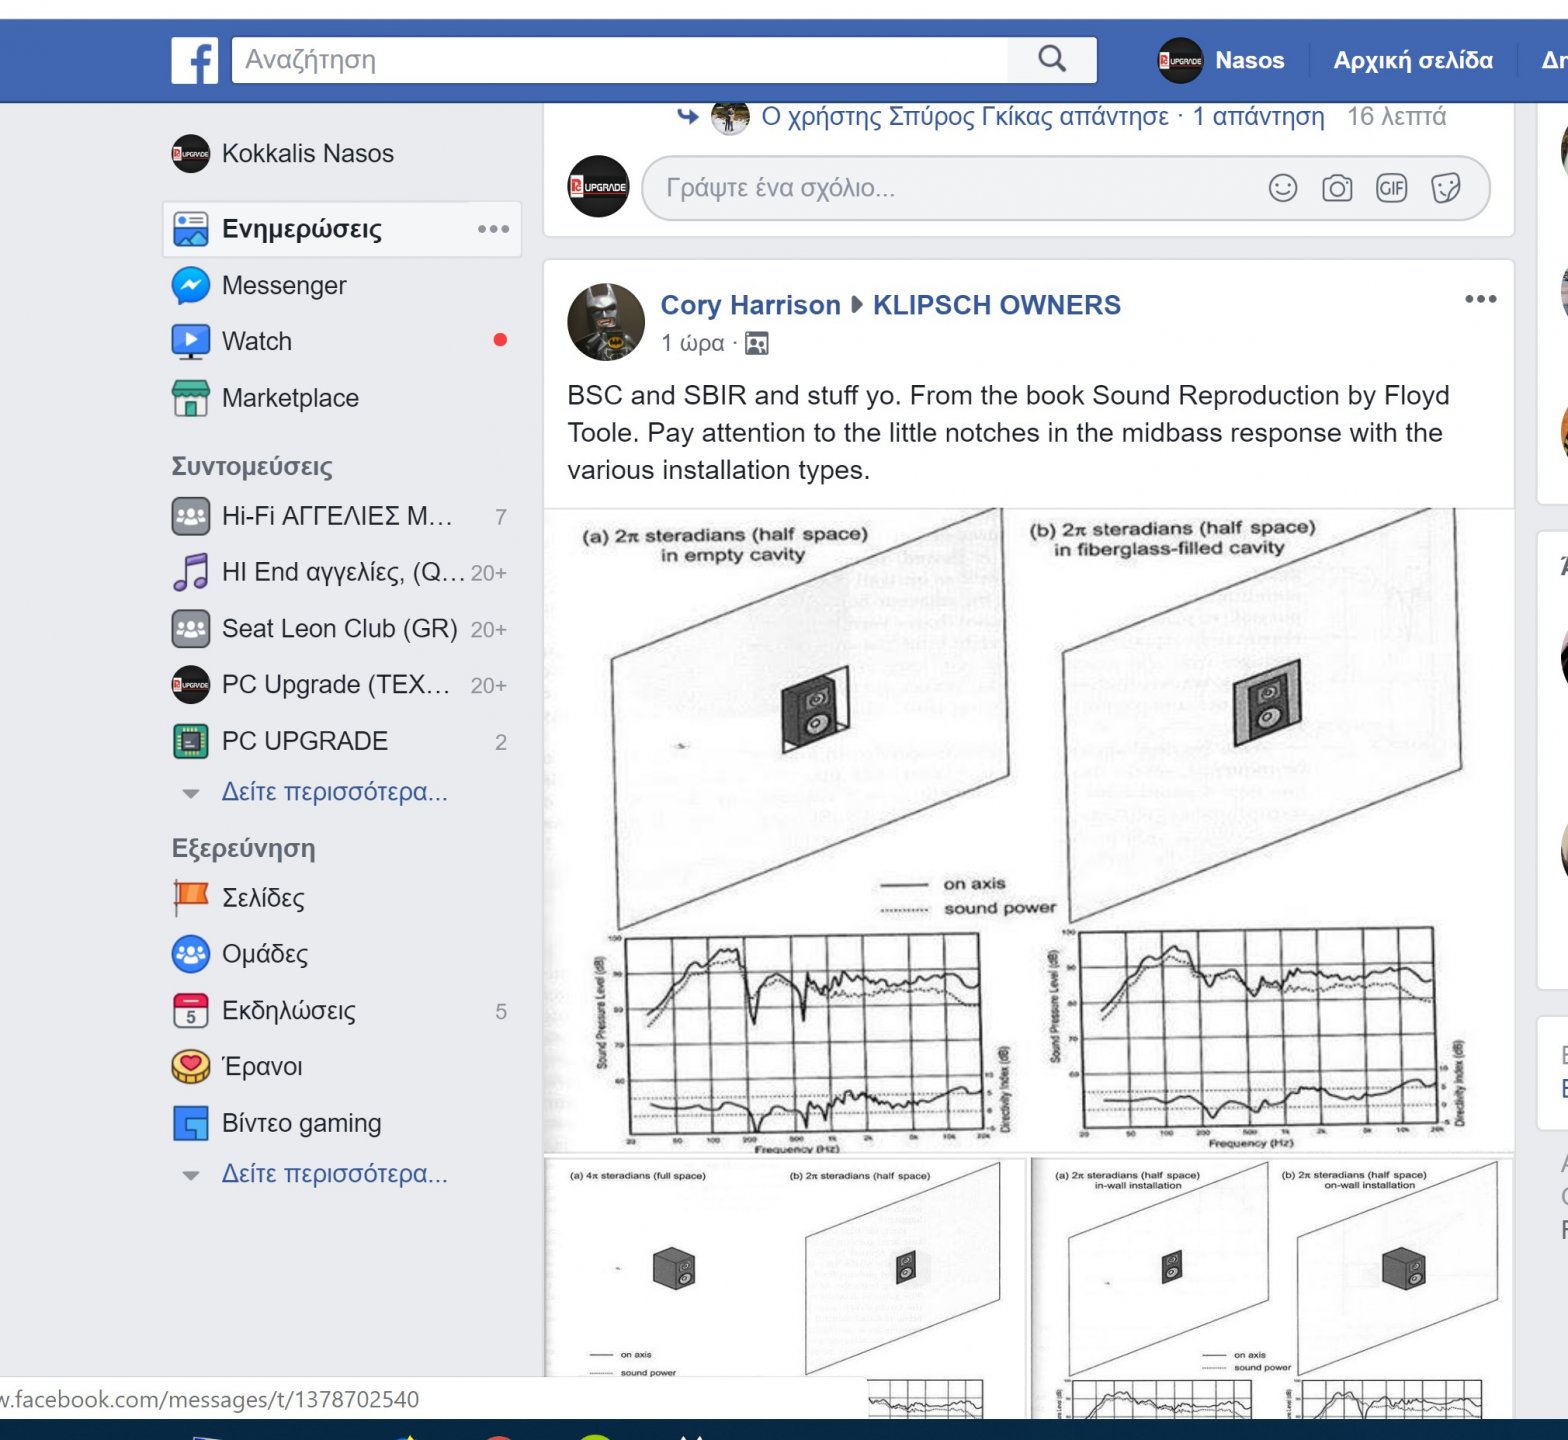Click the Ομάδες groups icon
1568x1440 pixels.
[x=191, y=954]
